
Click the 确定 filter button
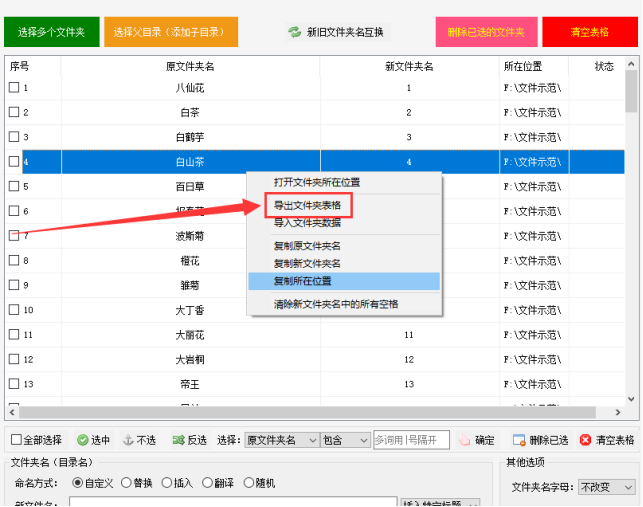tap(476, 440)
